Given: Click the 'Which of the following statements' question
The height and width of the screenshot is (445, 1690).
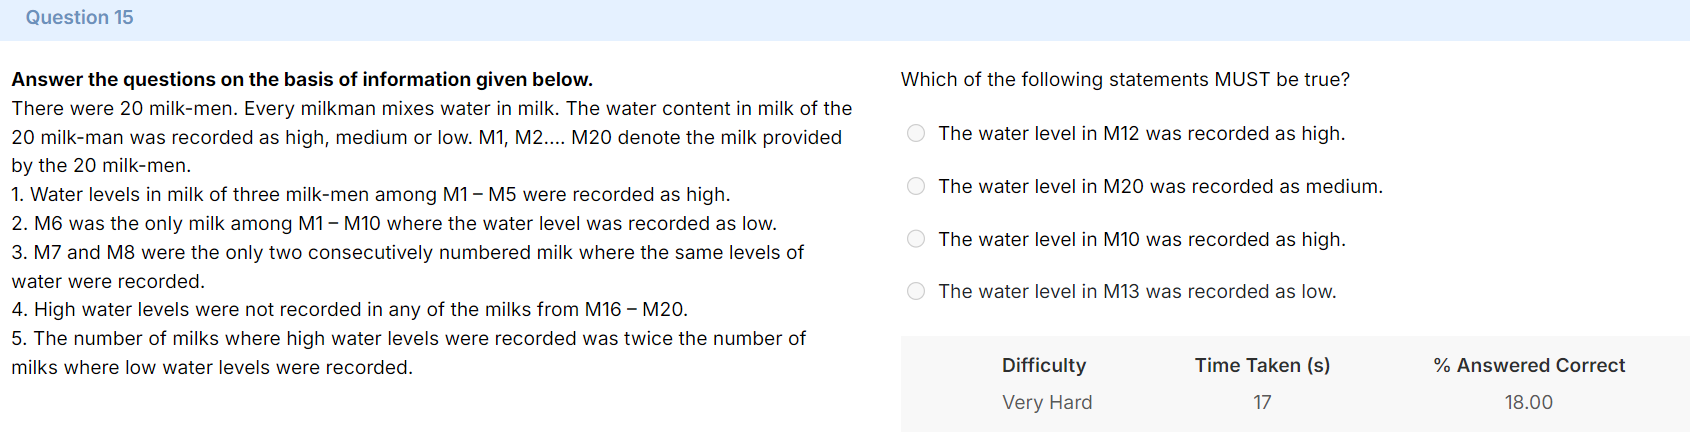Looking at the screenshot, I should point(1125,79).
